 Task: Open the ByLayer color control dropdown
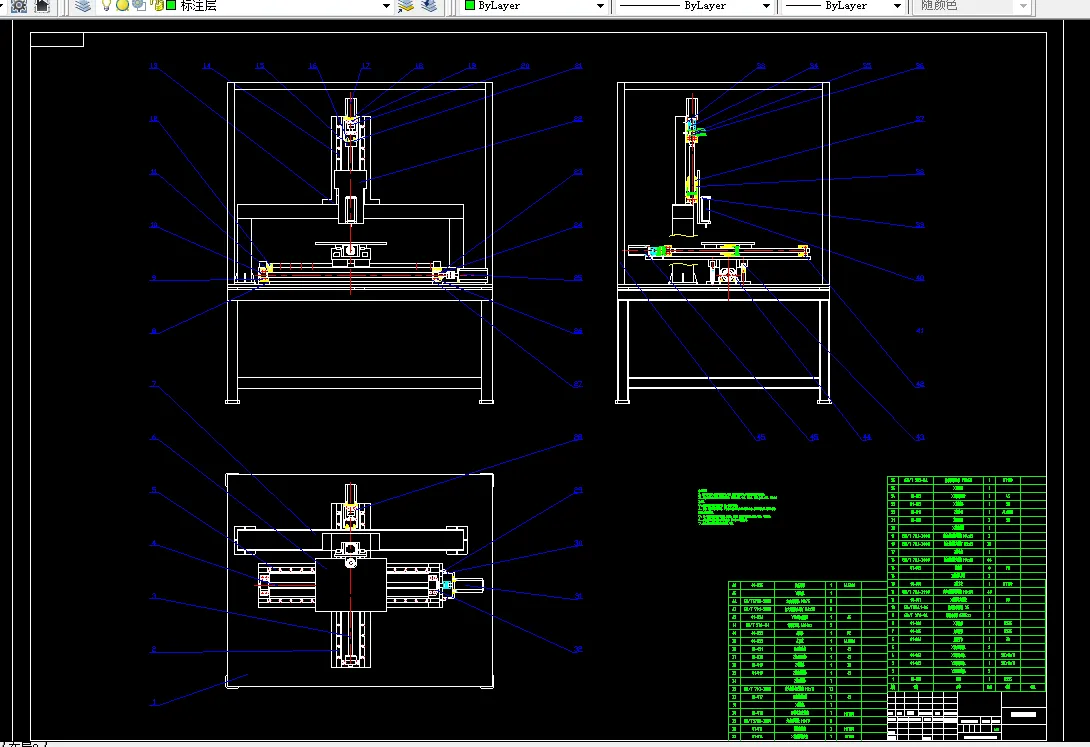click(601, 6)
